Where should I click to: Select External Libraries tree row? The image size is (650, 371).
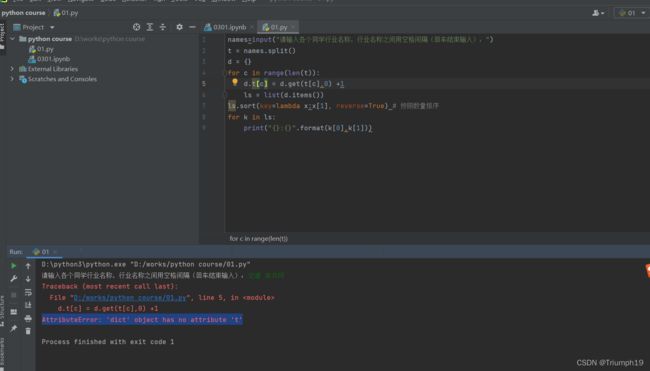point(49,69)
